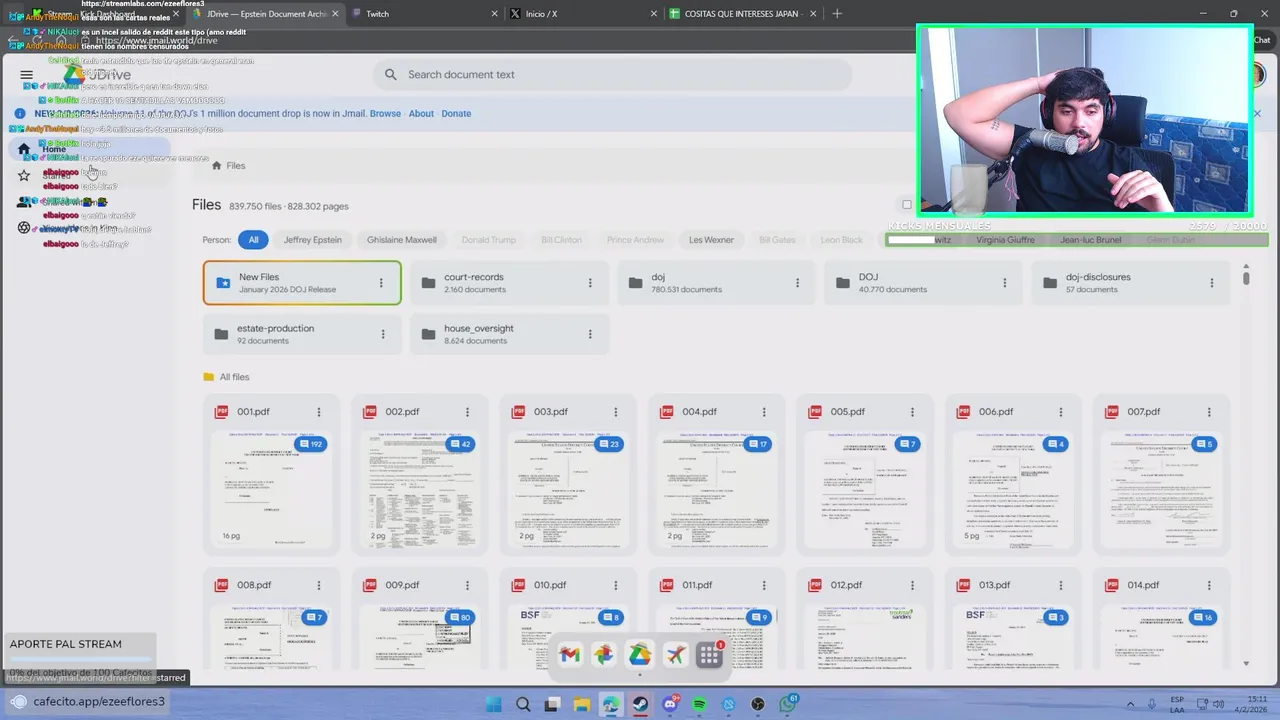Click the PDF icon beside 010.pdf

tap(518, 585)
